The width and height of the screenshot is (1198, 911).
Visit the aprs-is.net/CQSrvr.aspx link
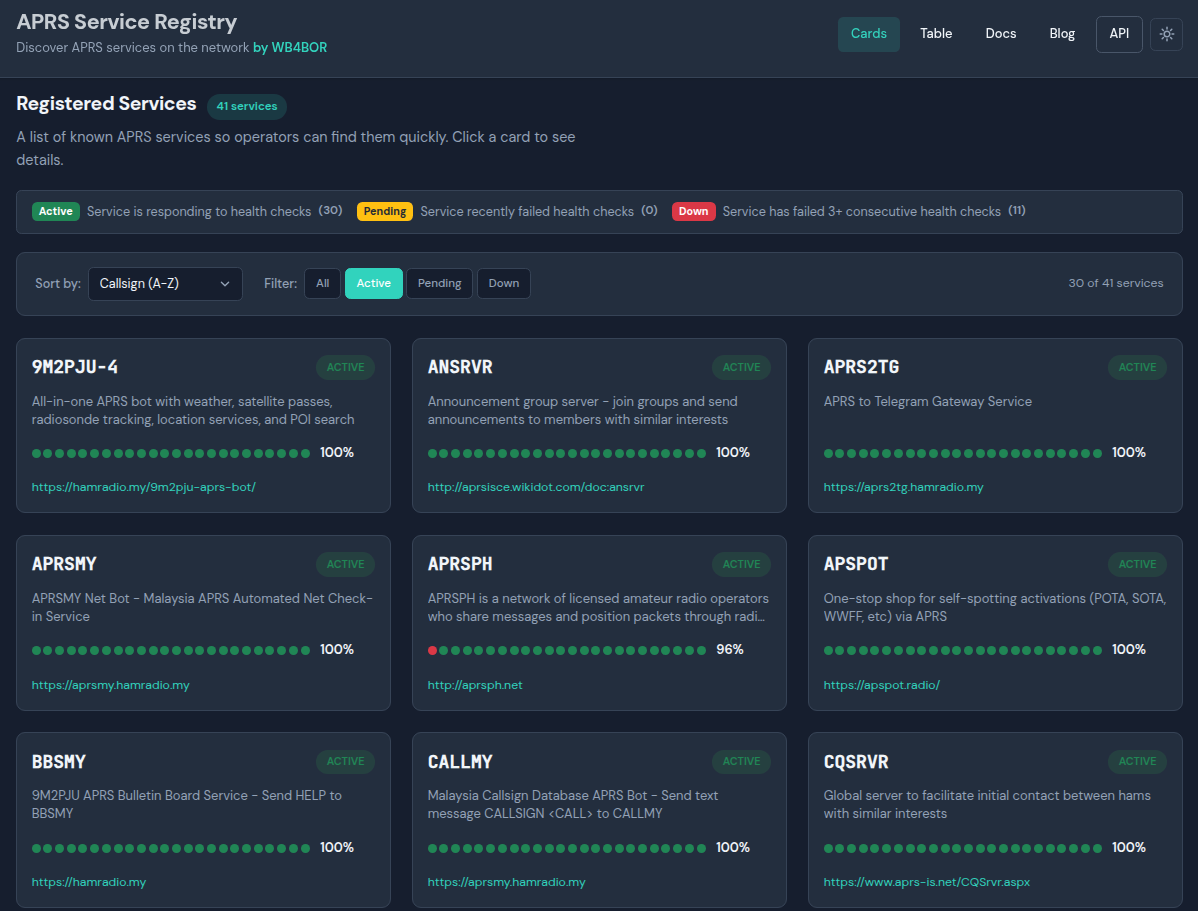(x=927, y=882)
